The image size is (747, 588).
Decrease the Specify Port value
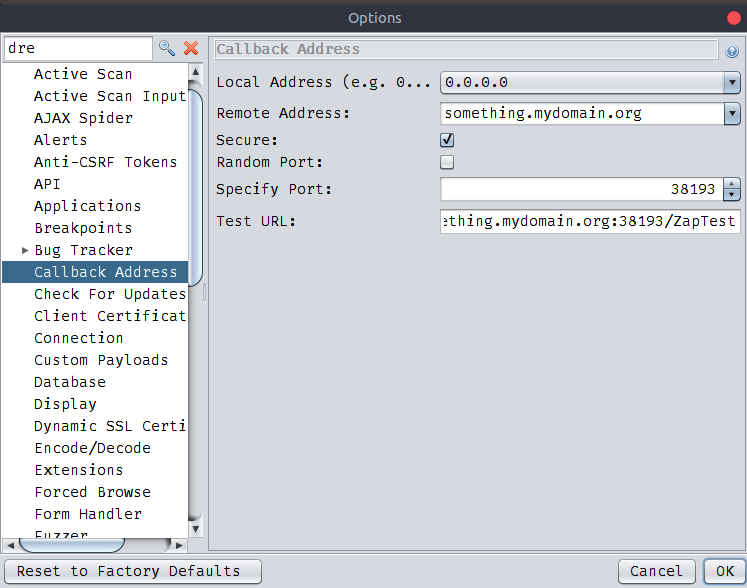731,194
